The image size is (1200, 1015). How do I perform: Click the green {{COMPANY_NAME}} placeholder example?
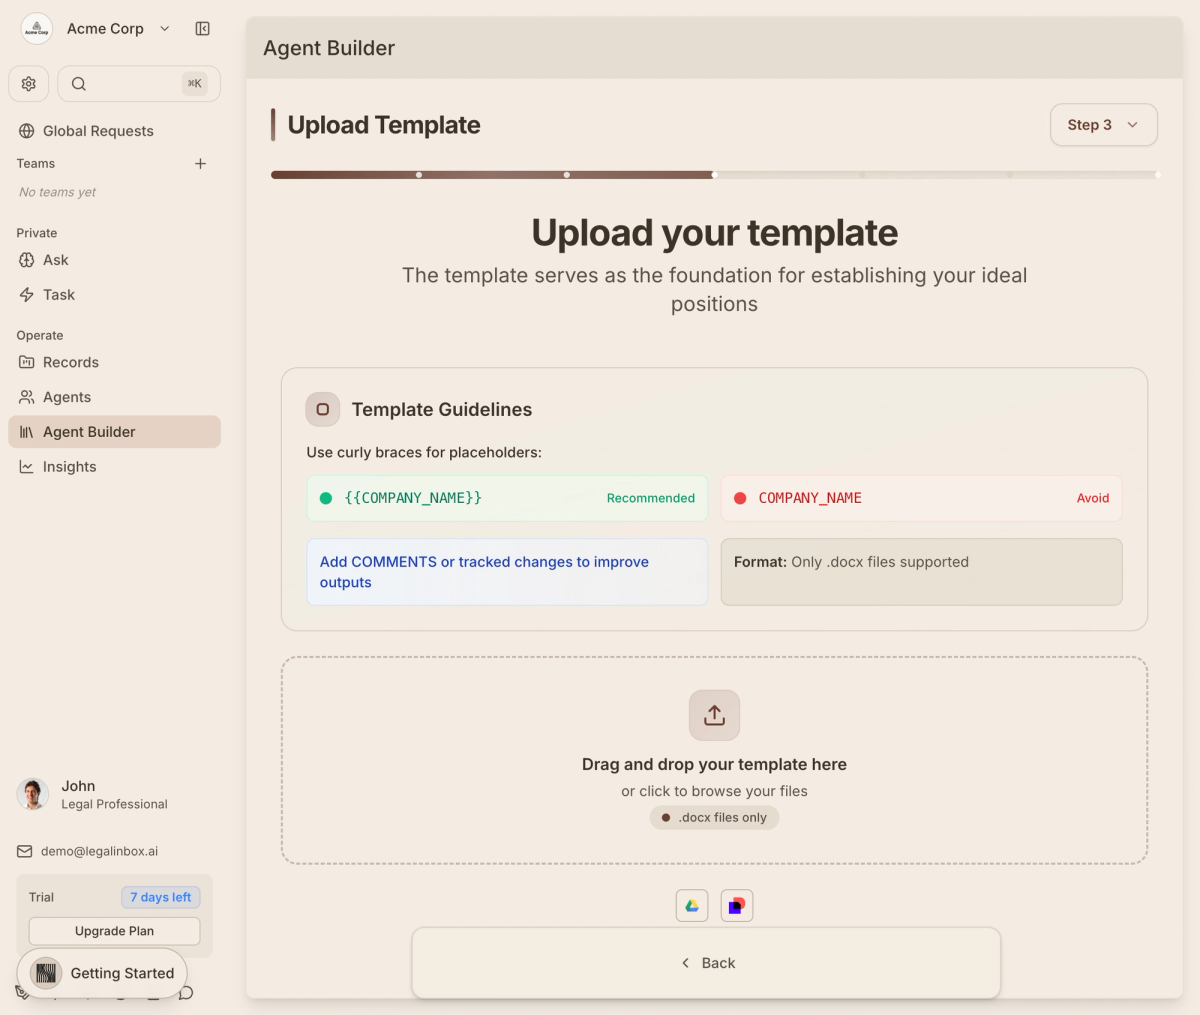(413, 498)
